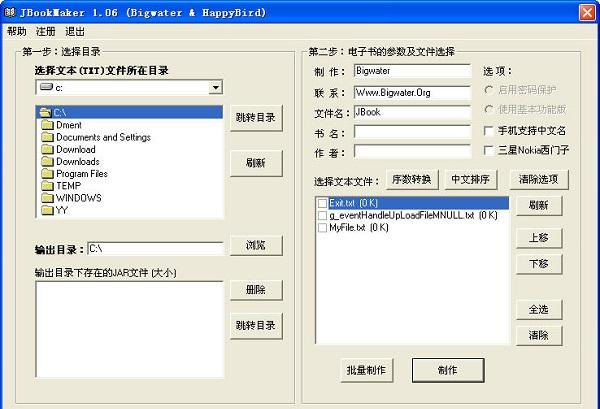Expand the drive c: dropdown
The width and height of the screenshot is (600, 409).
(216, 88)
